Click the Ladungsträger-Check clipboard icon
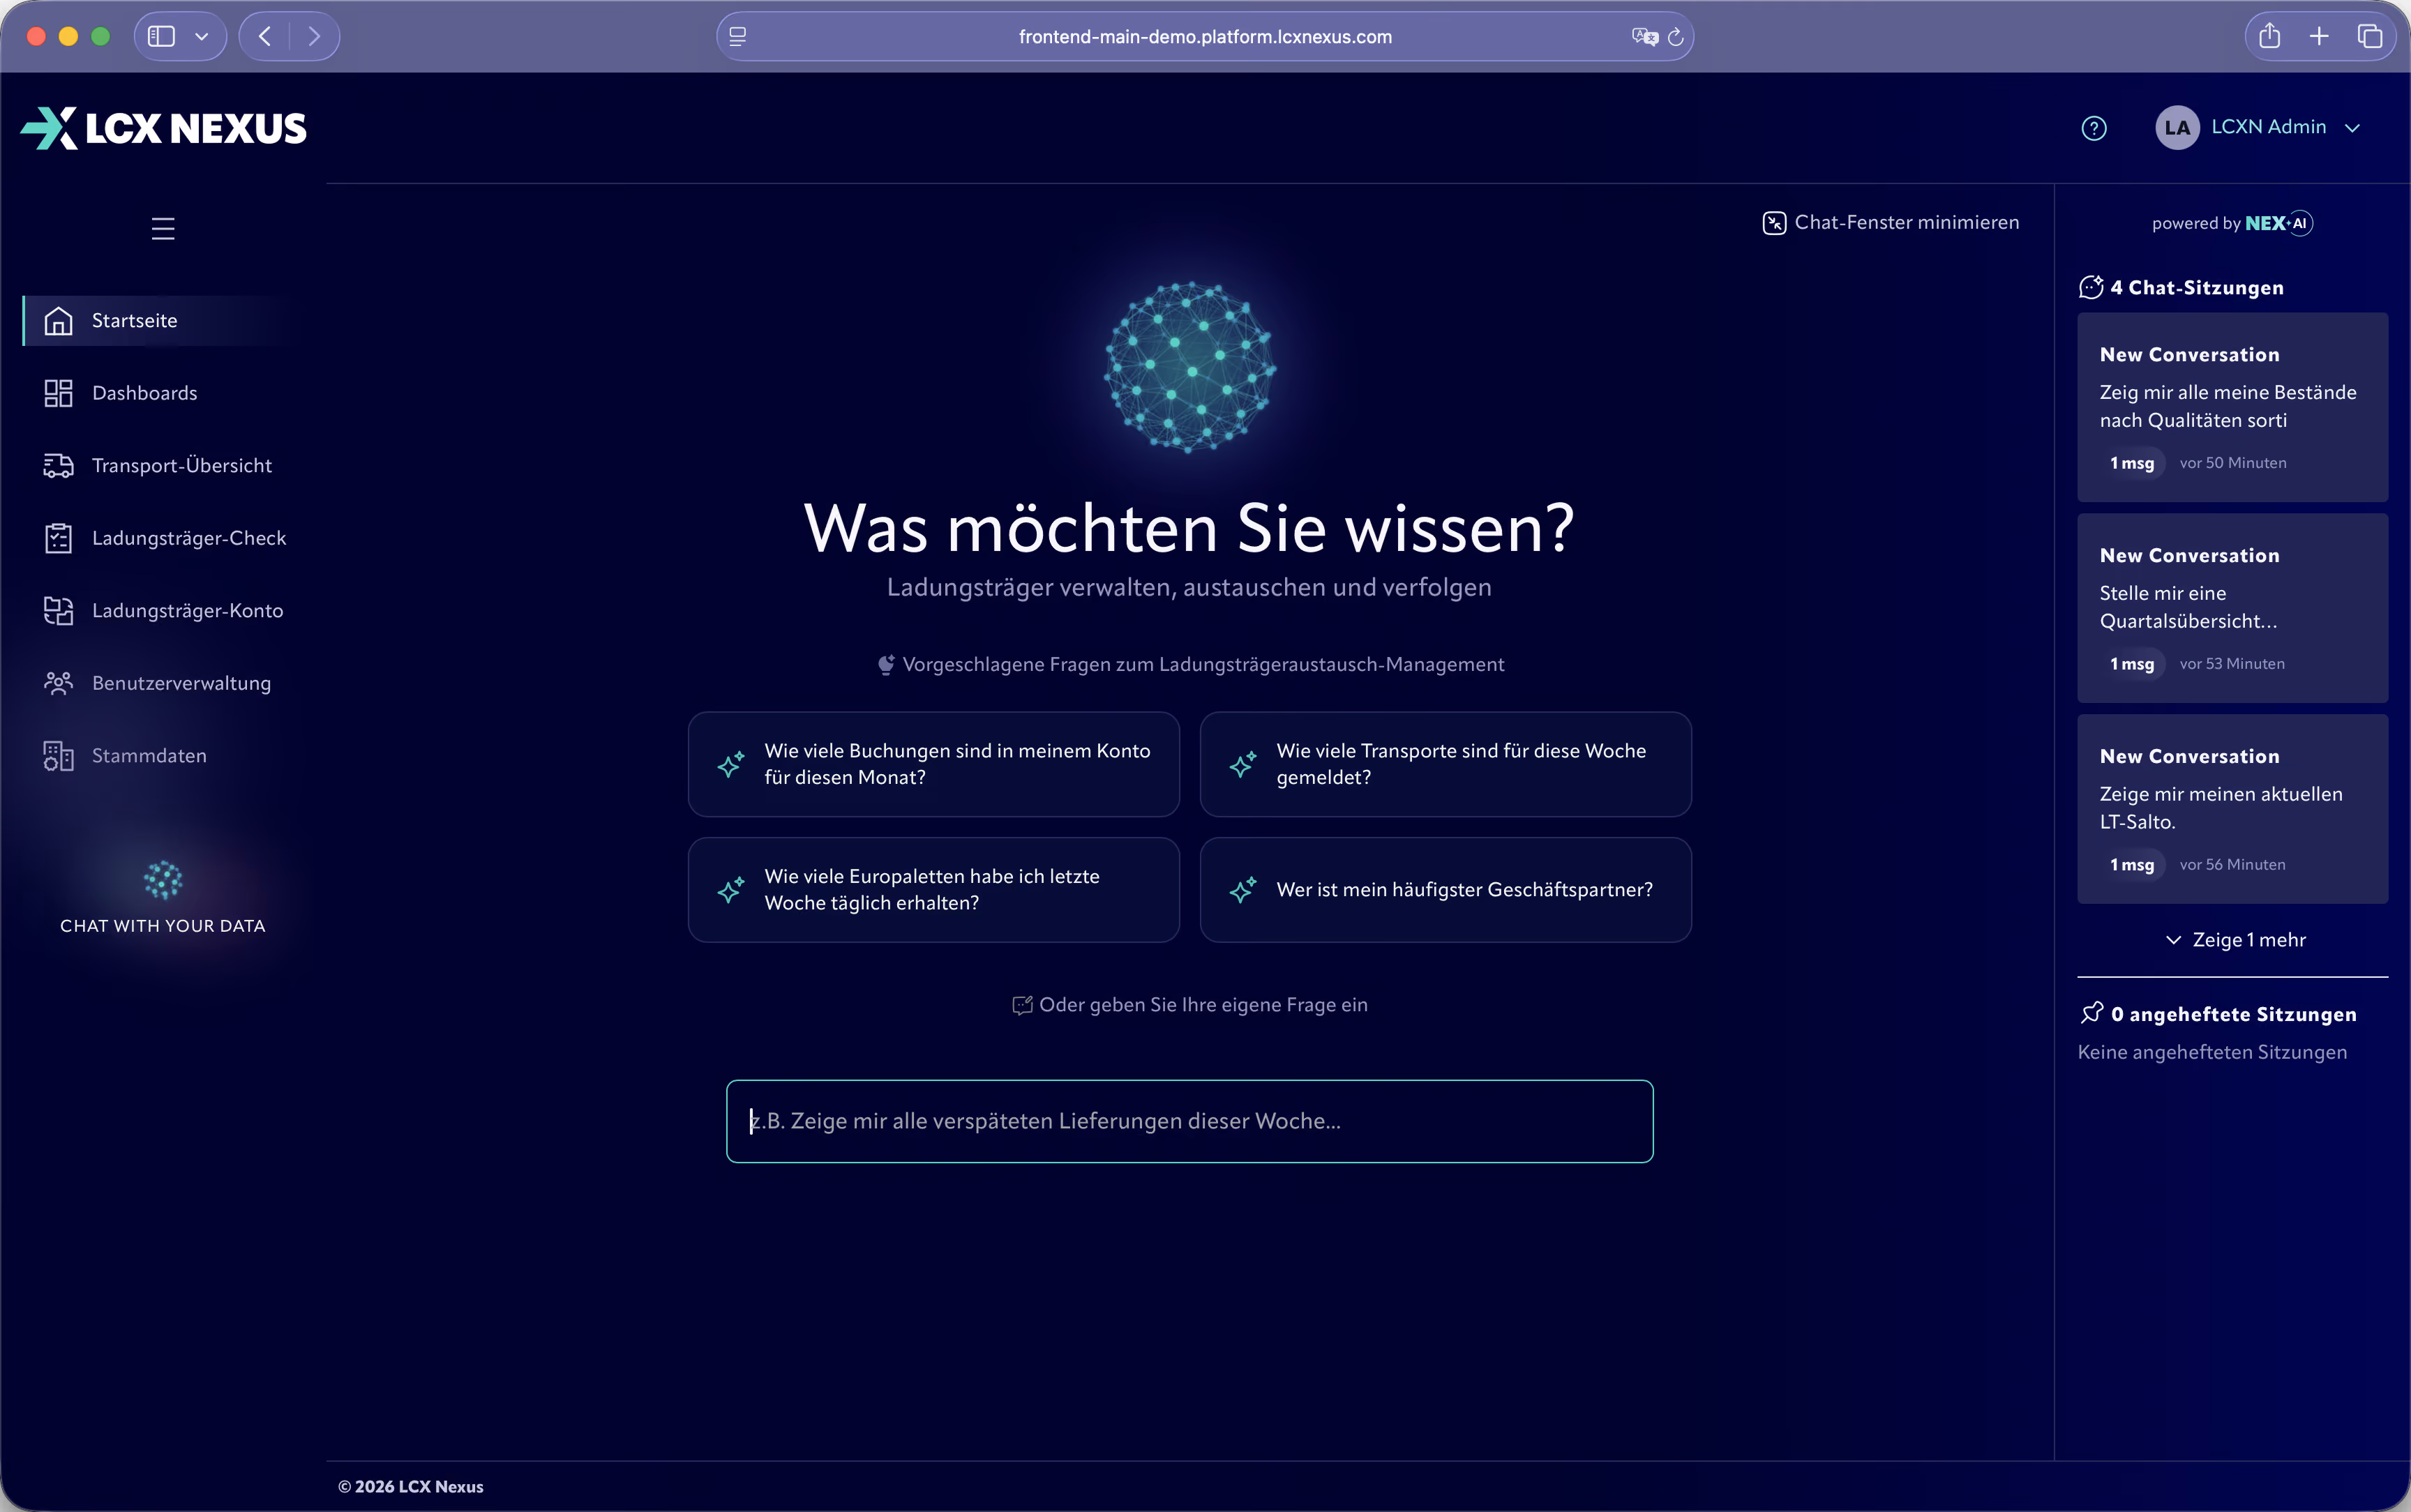Screen dimensions: 2411x1512 coord(58,538)
